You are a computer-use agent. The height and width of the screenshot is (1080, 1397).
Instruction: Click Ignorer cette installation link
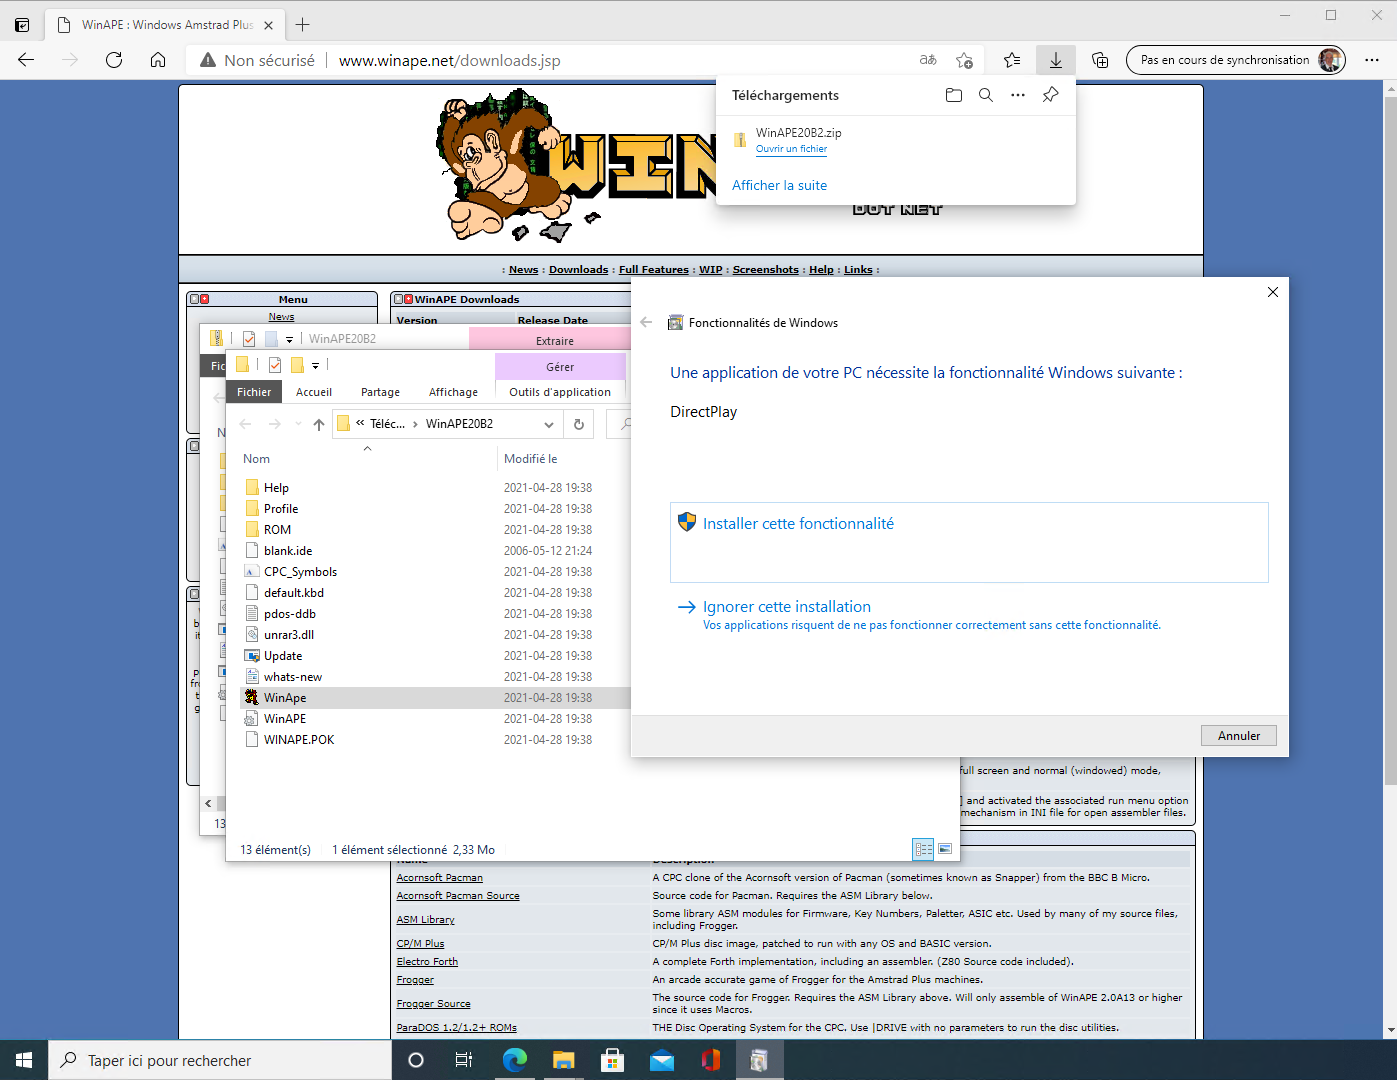[x=786, y=607]
